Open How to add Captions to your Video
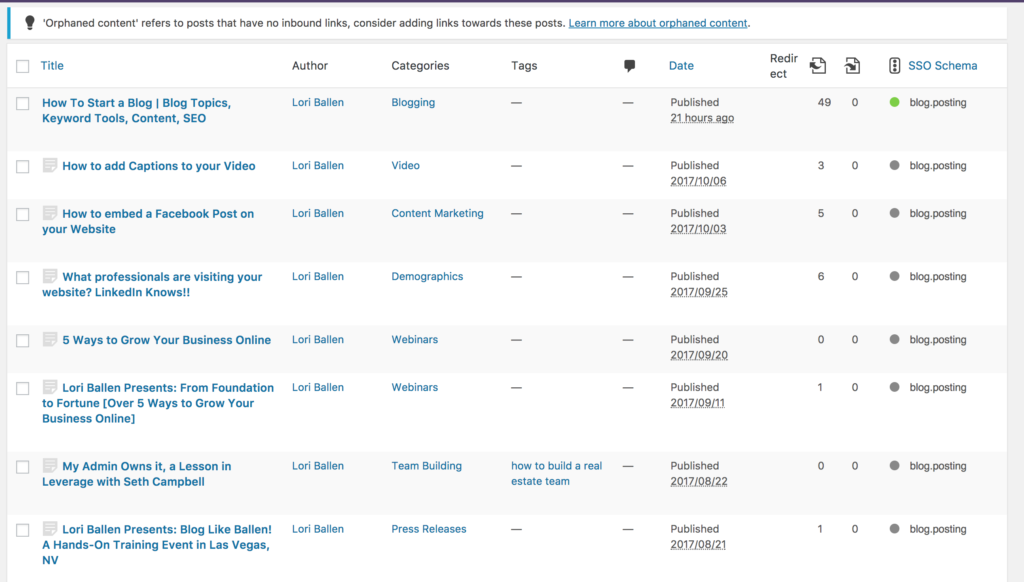 coord(159,166)
